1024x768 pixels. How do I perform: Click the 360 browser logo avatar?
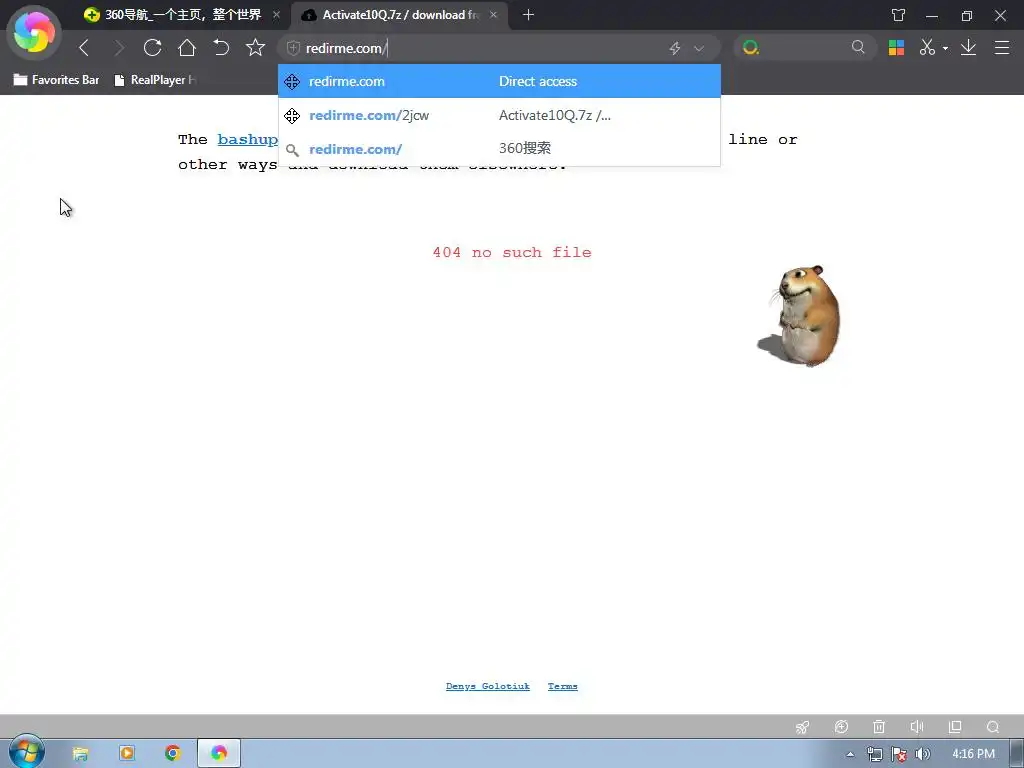pos(34,32)
